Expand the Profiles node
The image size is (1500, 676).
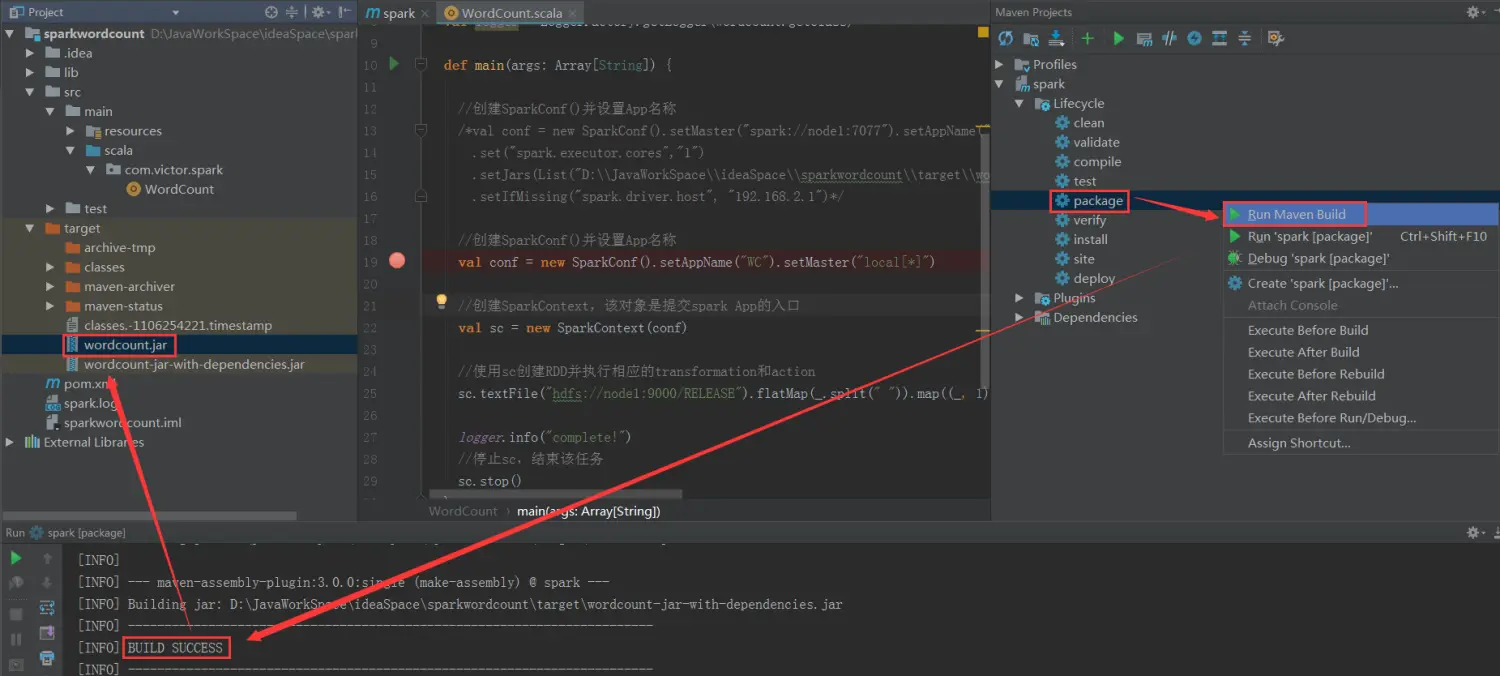point(1000,65)
